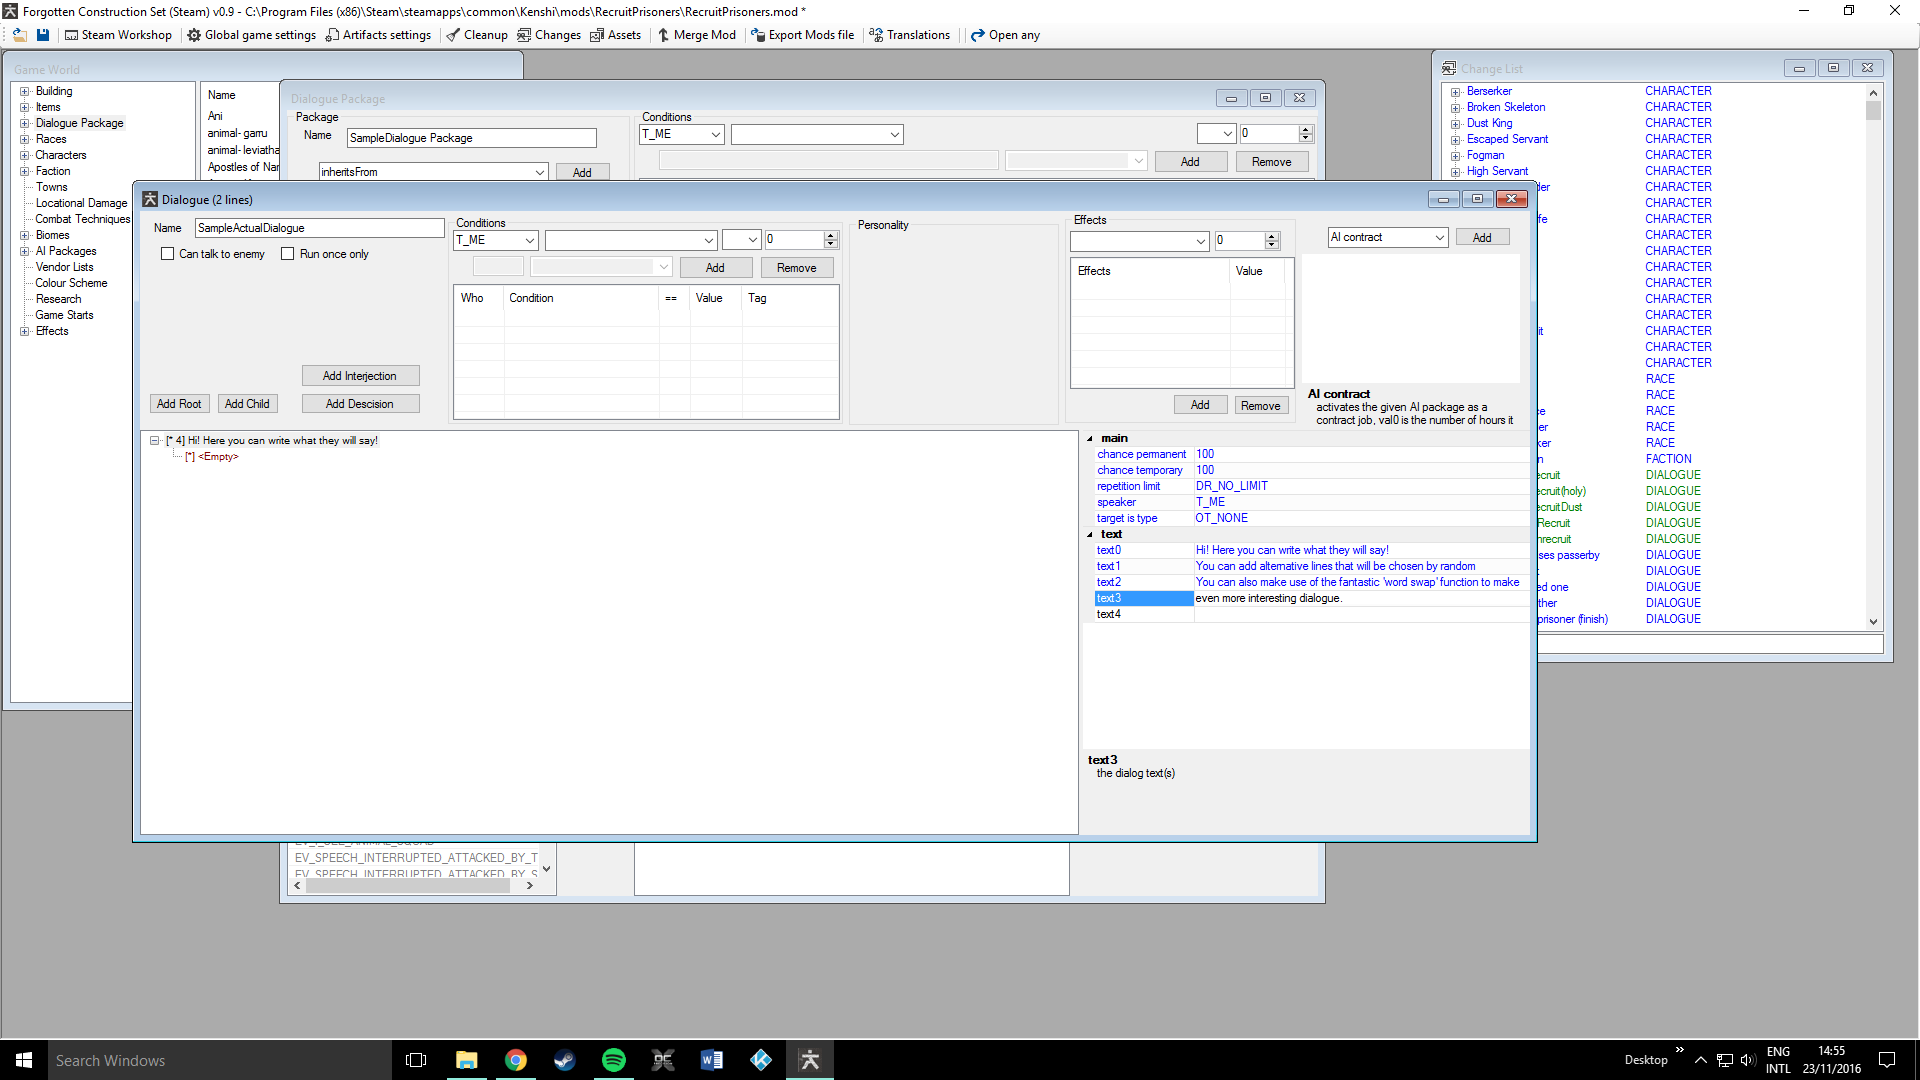
Task: Open the Translations tool
Action: [x=909, y=35]
